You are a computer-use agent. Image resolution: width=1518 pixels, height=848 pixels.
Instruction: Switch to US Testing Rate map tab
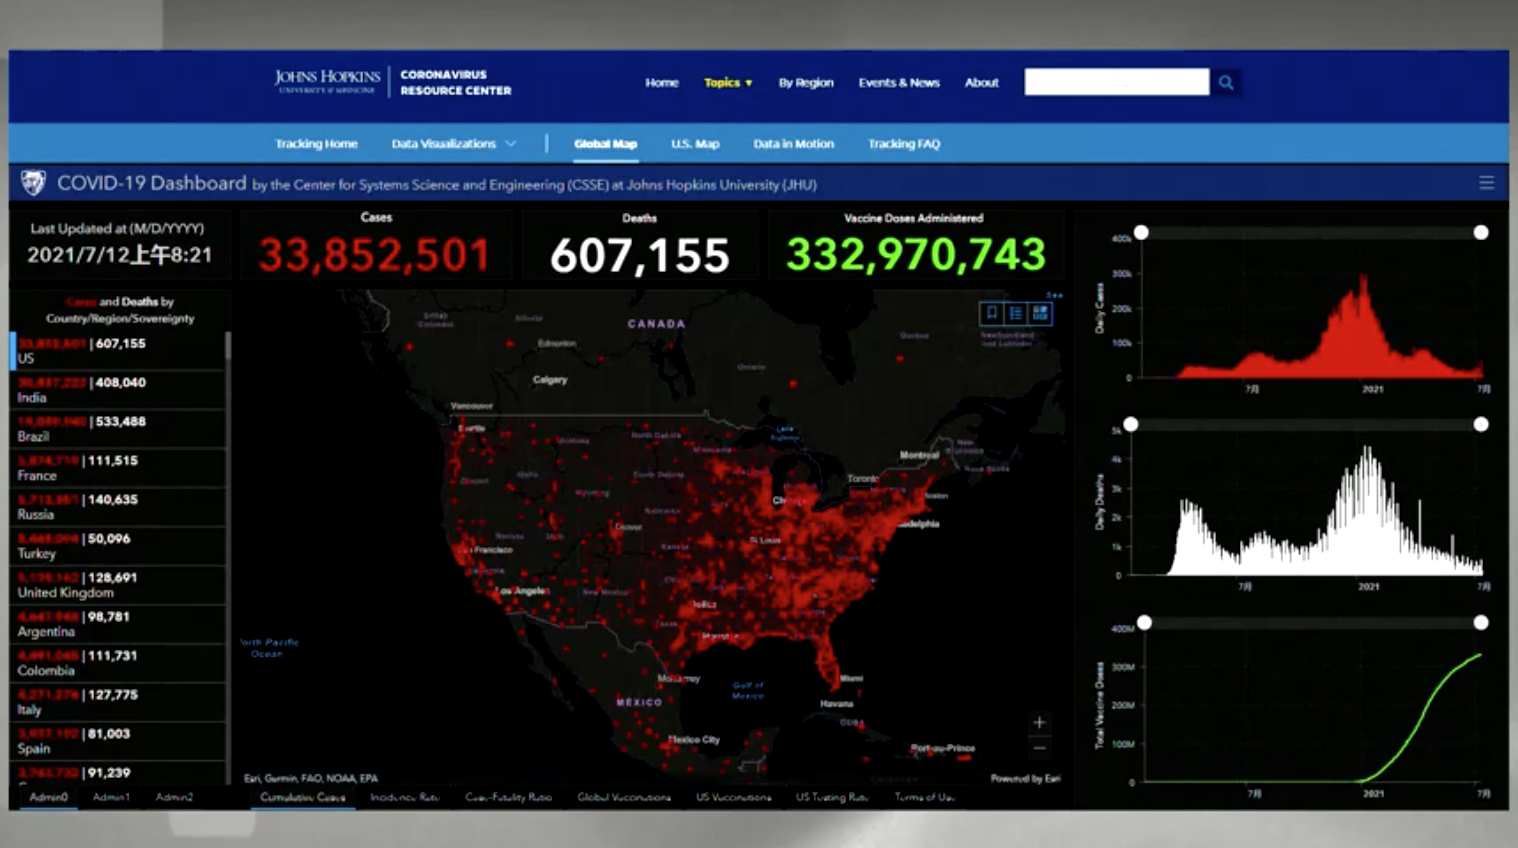coord(832,797)
